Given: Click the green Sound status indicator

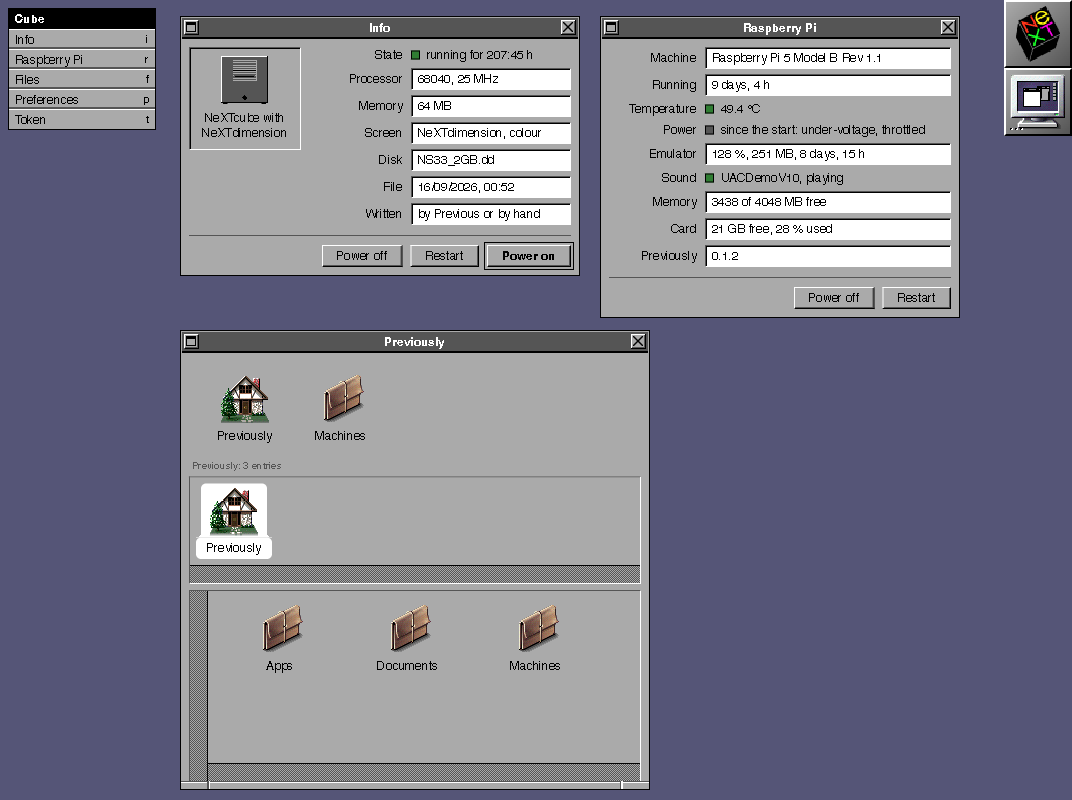Looking at the screenshot, I should click(710, 178).
